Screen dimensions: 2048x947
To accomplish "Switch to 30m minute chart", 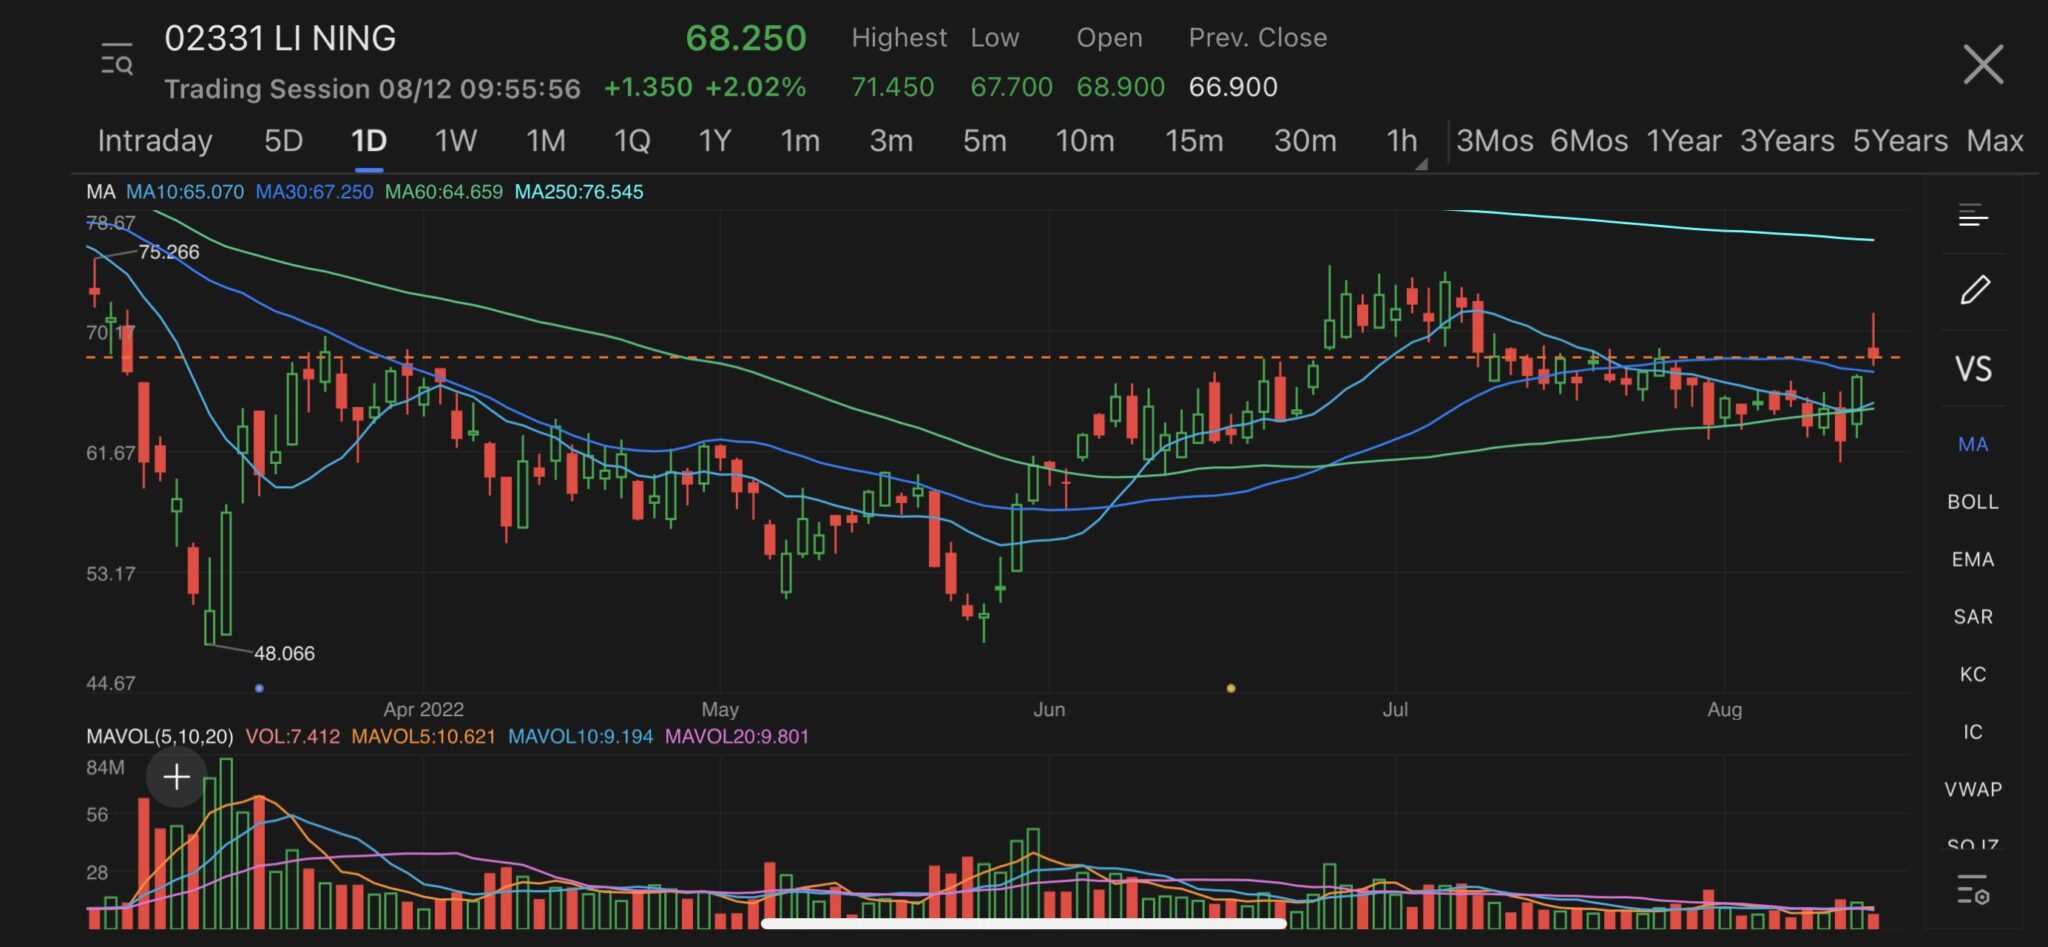I will [1305, 140].
